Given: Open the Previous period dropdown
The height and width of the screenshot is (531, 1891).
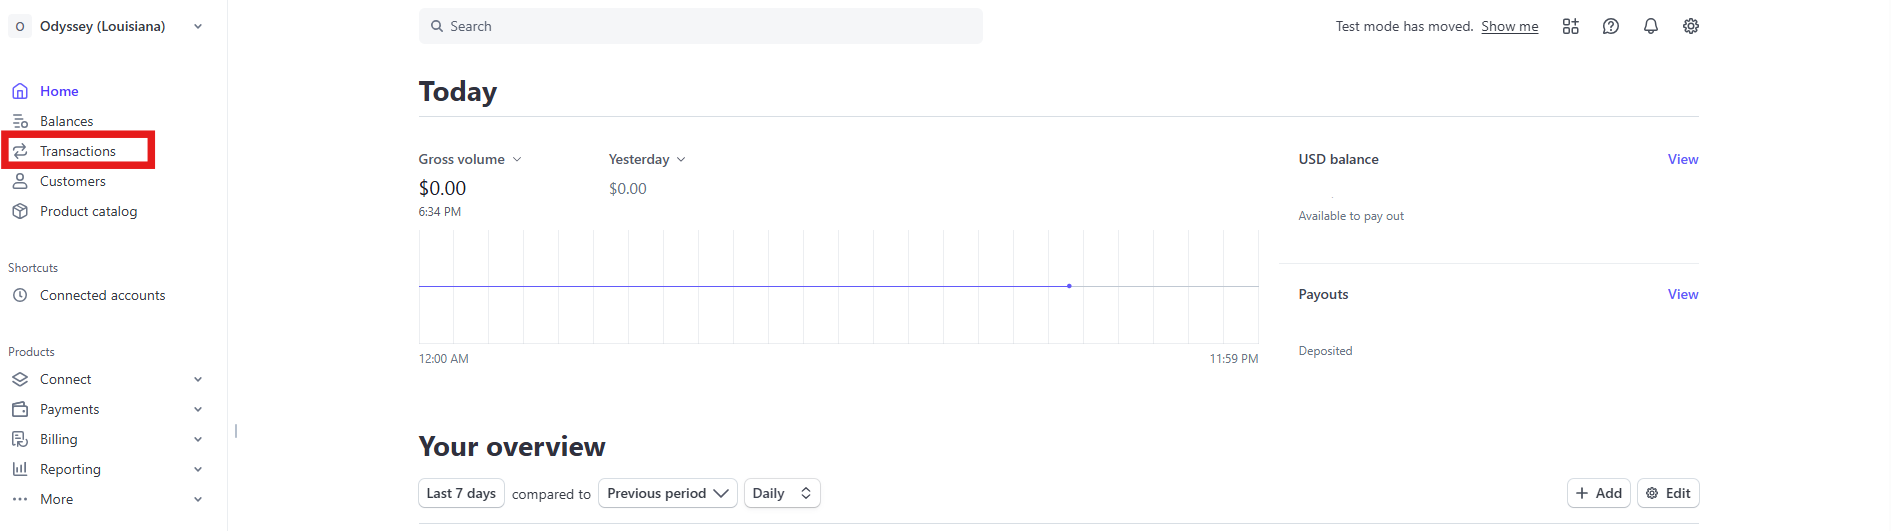Looking at the screenshot, I should (667, 493).
